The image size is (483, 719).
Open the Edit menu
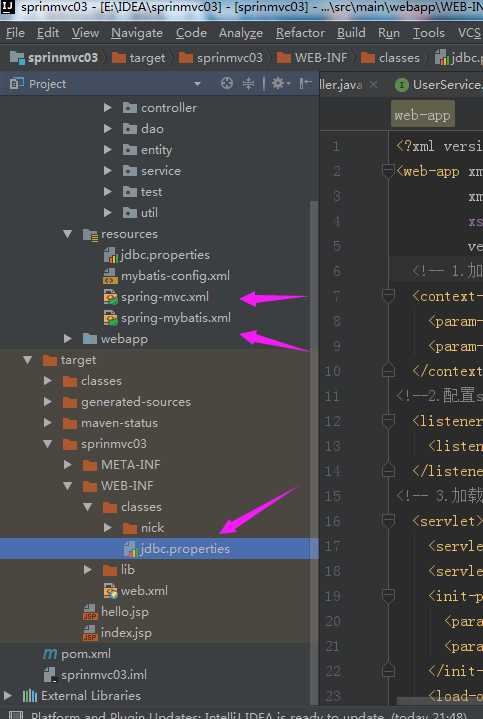point(48,33)
